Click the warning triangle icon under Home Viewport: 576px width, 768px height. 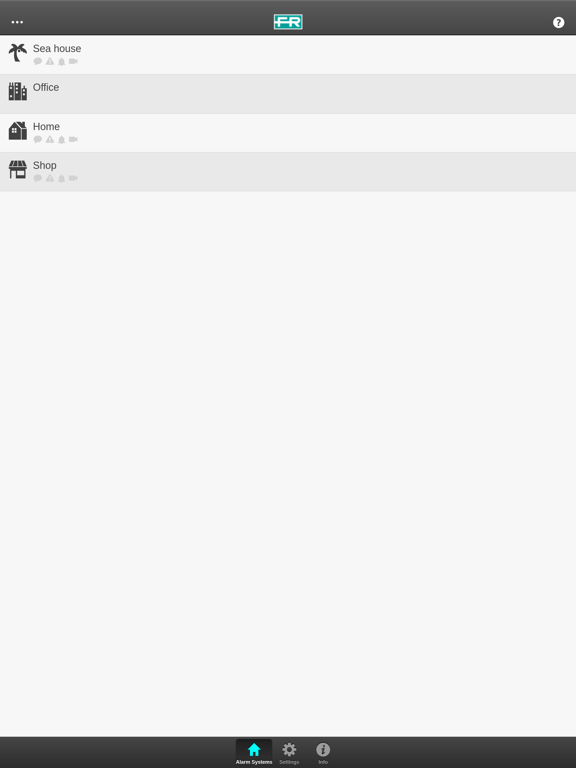coord(50,140)
